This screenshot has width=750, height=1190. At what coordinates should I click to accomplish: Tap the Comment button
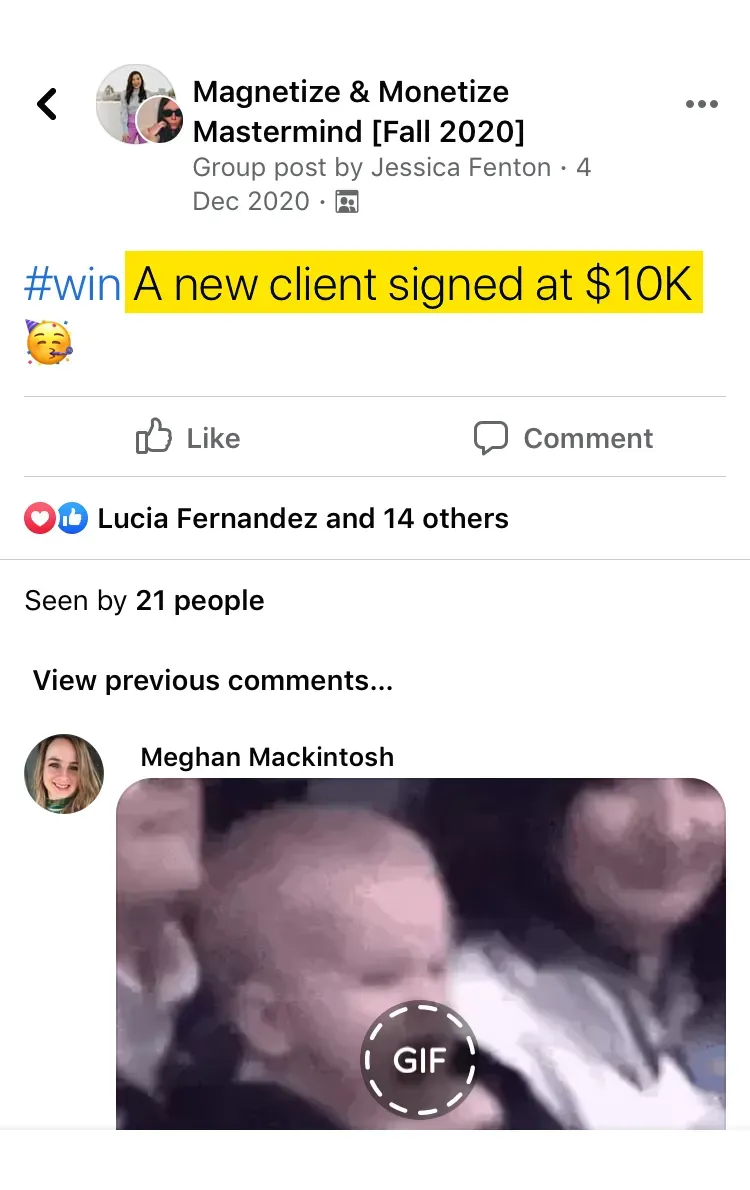pos(562,438)
